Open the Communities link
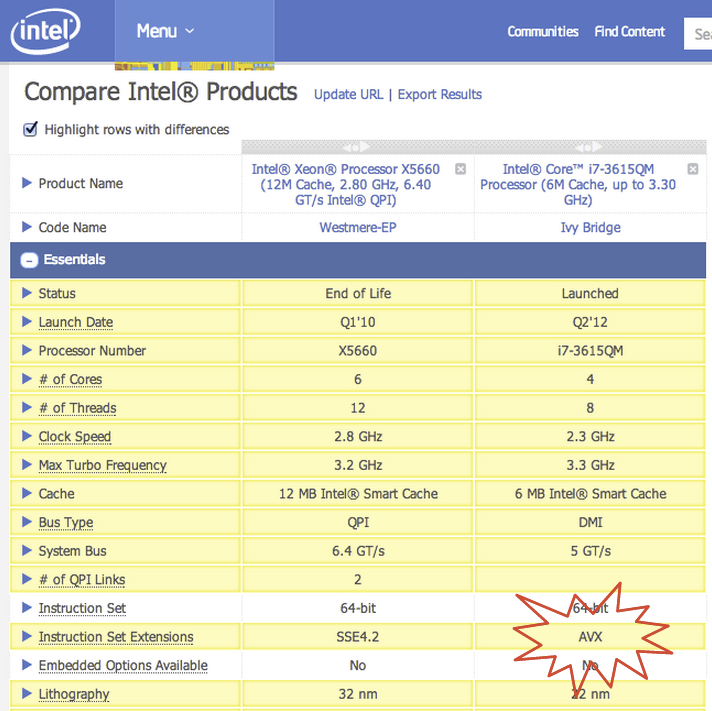The width and height of the screenshot is (712, 711). [x=543, y=31]
